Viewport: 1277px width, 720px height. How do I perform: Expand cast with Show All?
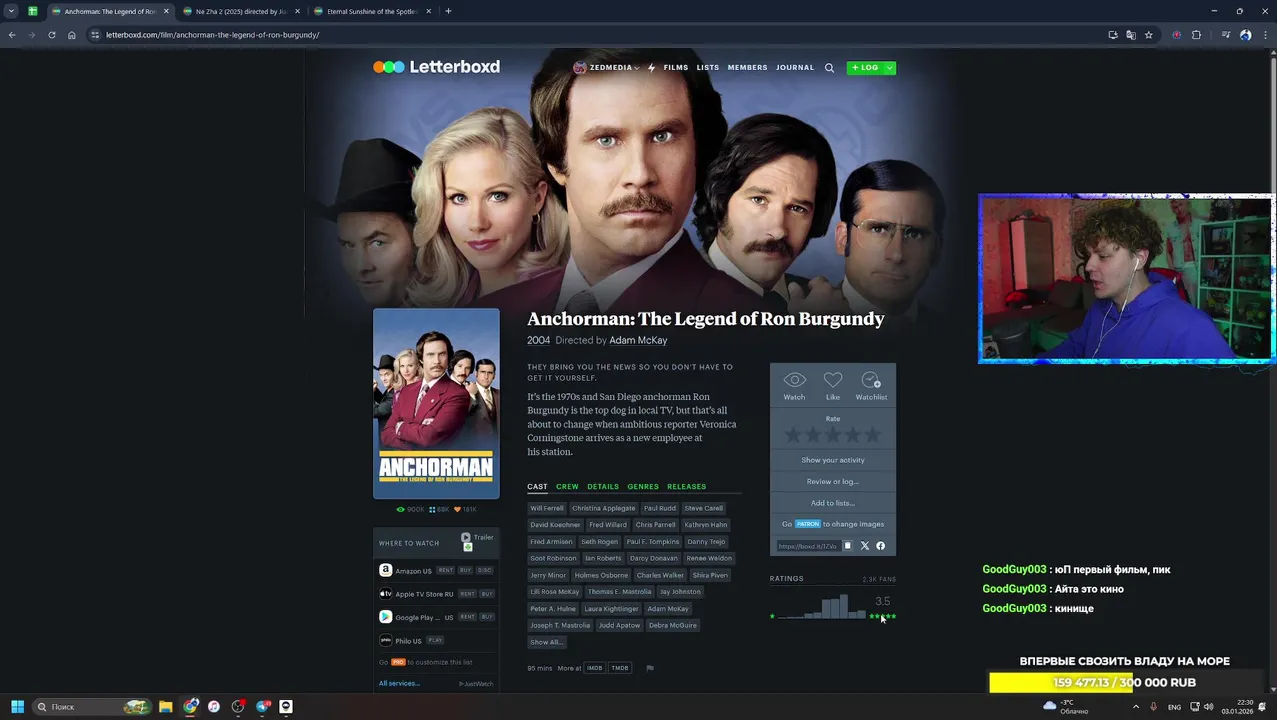click(546, 642)
